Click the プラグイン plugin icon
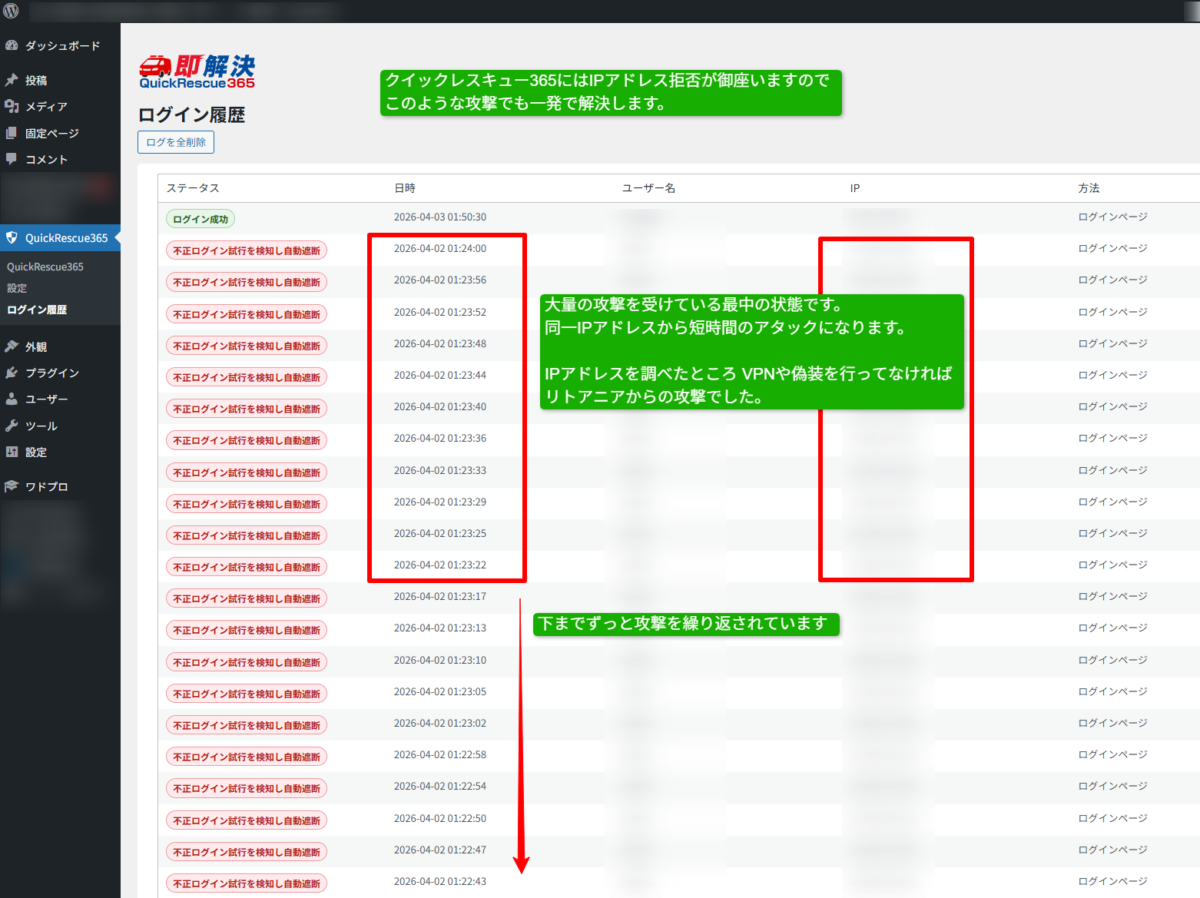The height and width of the screenshot is (898, 1200). (12, 373)
